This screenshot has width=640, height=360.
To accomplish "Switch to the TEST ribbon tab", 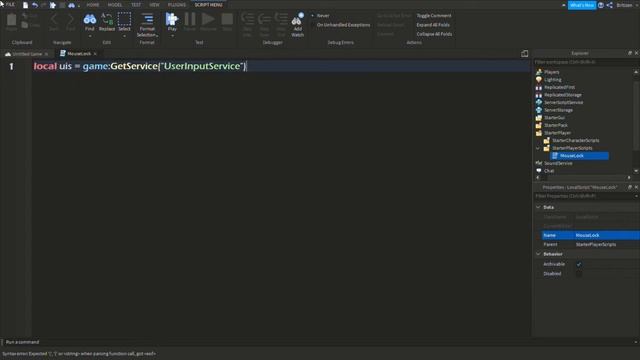I will 136,5.
